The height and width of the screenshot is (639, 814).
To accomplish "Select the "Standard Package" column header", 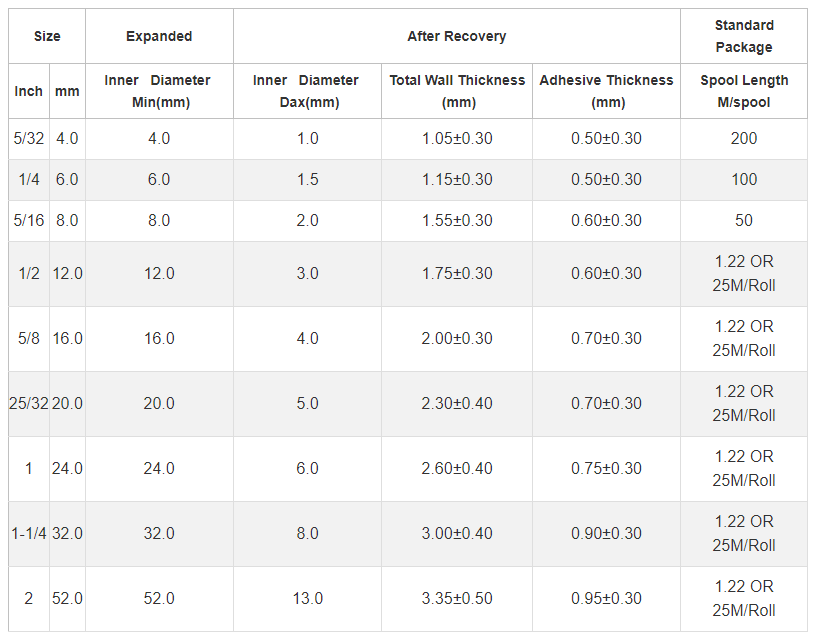I will [x=744, y=36].
